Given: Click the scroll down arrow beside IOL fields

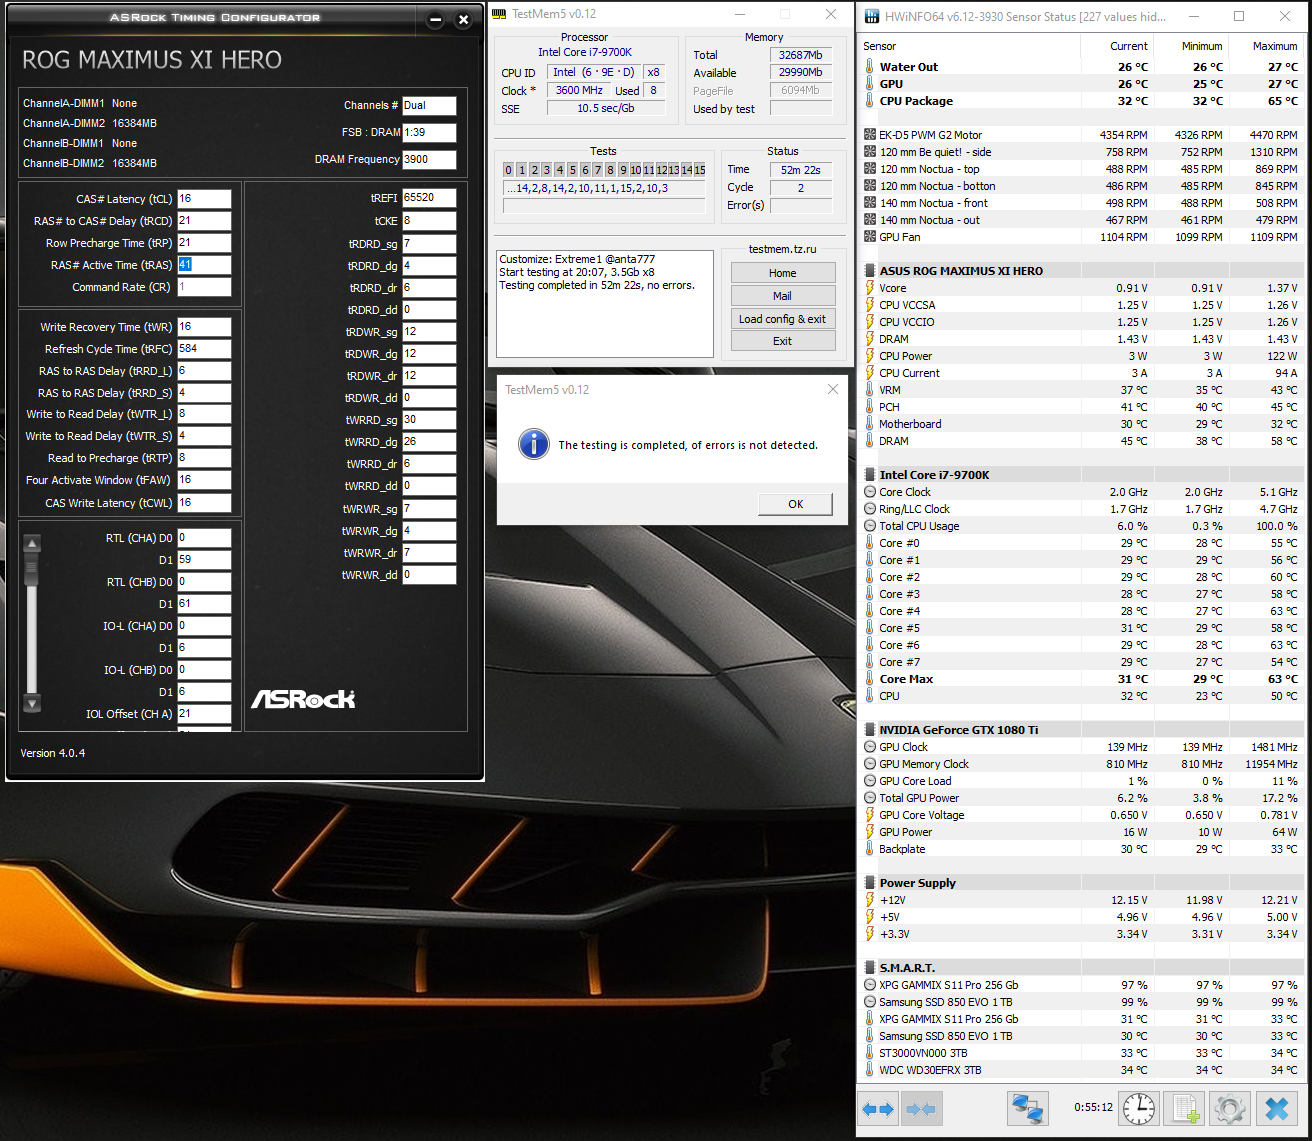Looking at the screenshot, I should [x=32, y=703].
